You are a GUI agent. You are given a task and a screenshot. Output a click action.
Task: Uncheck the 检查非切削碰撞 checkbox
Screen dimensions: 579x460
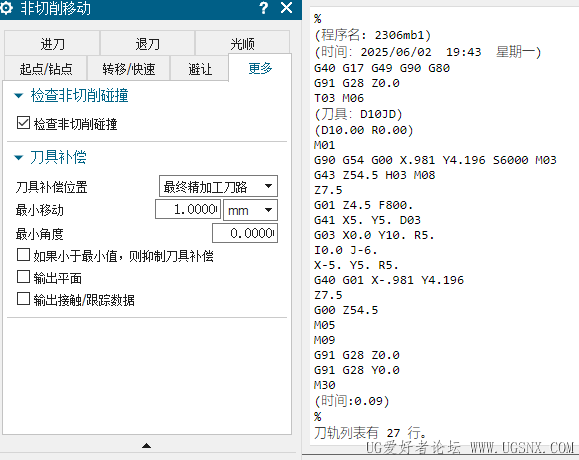click(x=23, y=123)
